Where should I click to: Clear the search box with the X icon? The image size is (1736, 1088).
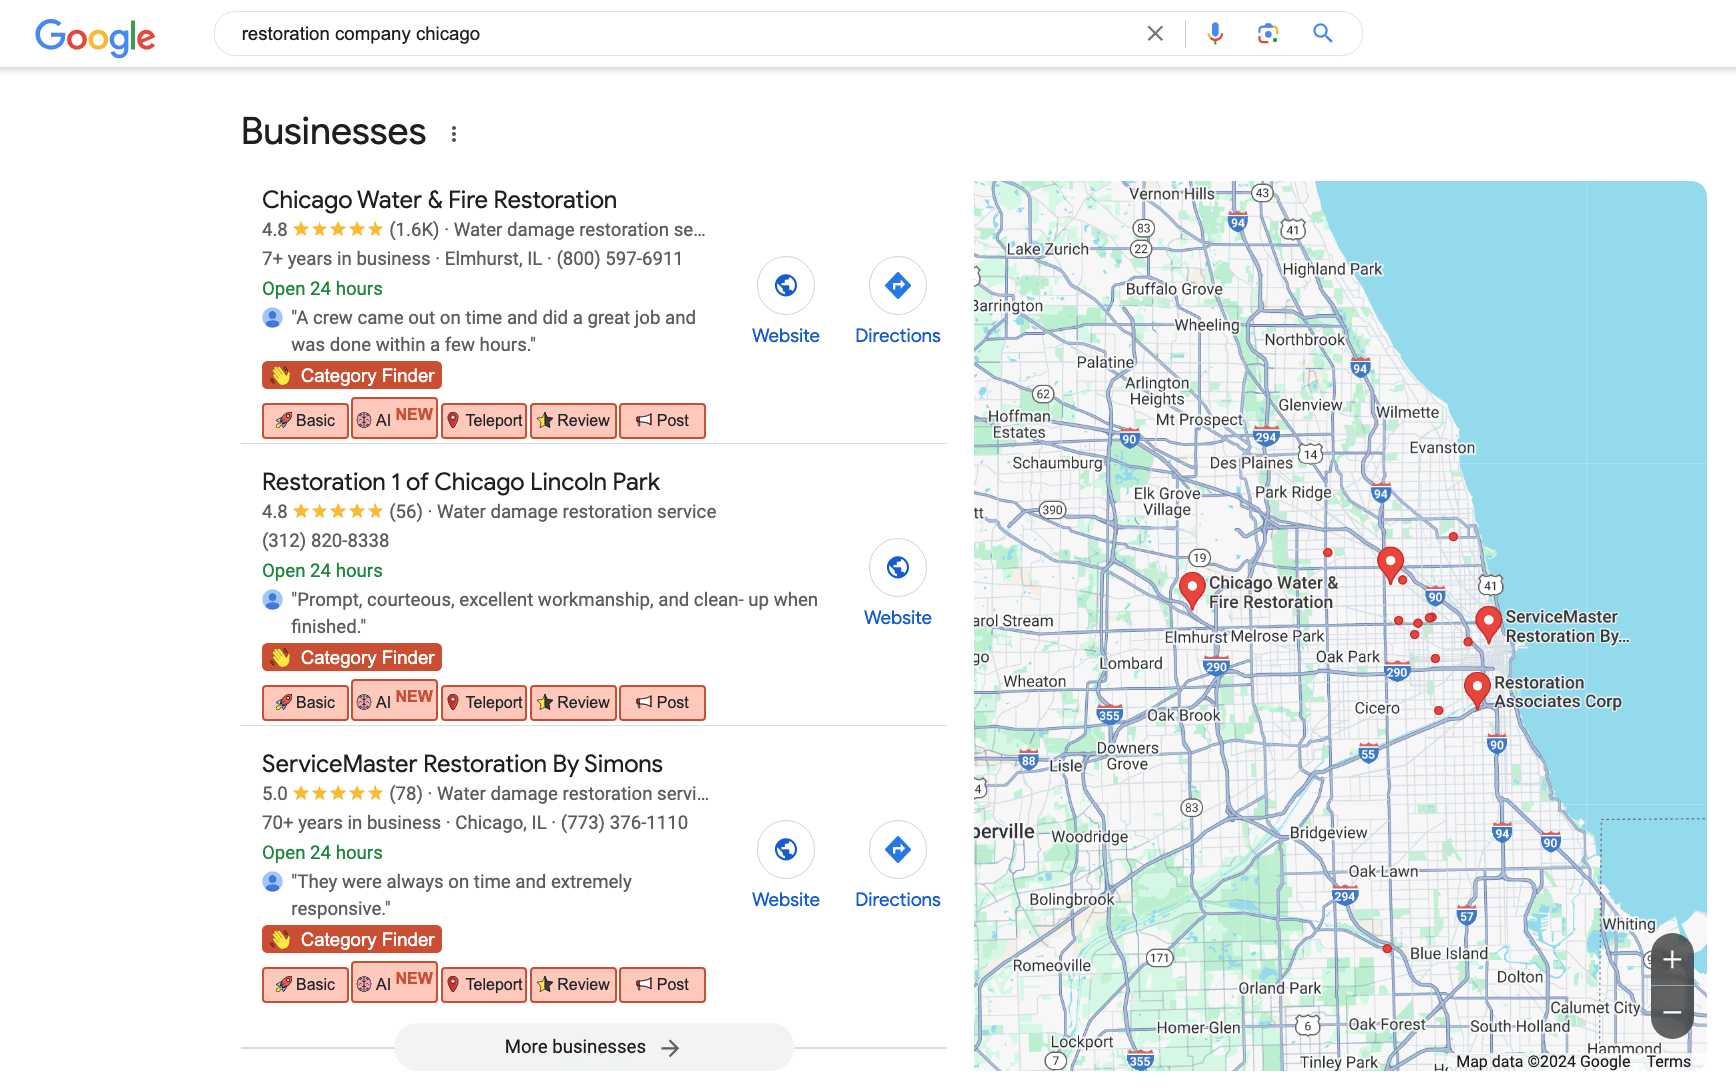pyautogui.click(x=1155, y=34)
